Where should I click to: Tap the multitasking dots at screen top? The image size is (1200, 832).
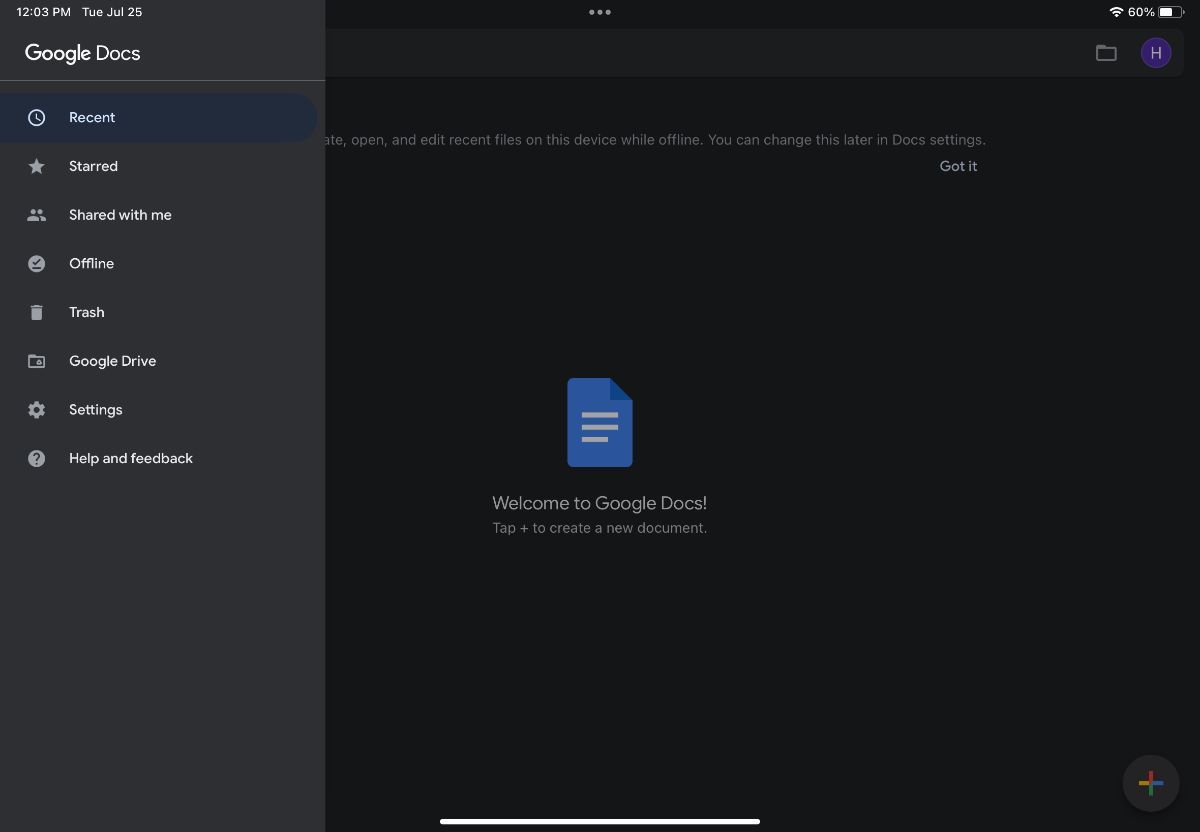(x=599, y=12)
